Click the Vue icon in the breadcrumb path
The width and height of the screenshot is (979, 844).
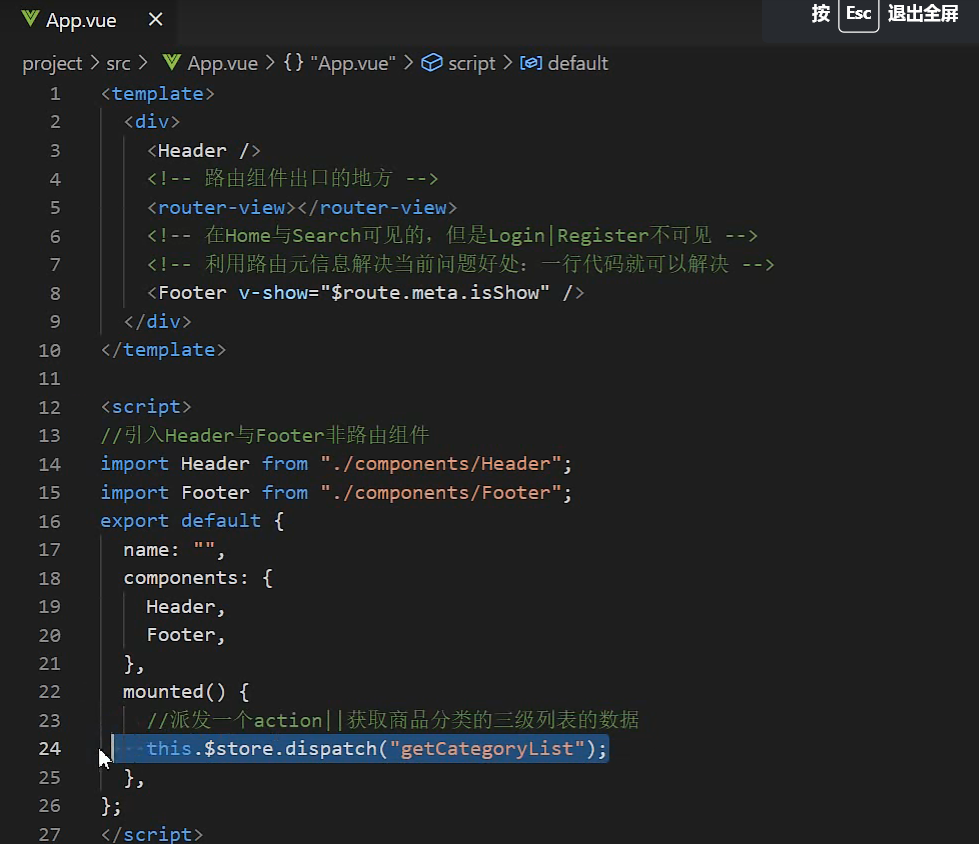(x=172, y=62)
